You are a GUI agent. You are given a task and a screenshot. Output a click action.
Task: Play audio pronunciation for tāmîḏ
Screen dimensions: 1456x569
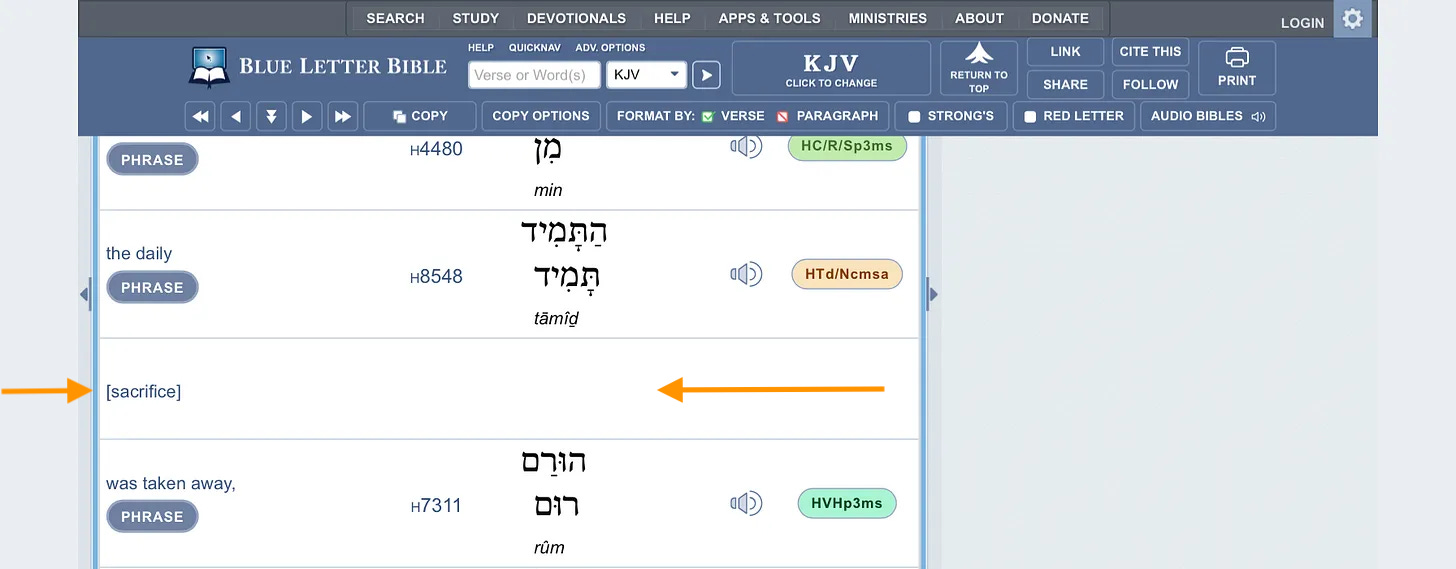point(746,274)
